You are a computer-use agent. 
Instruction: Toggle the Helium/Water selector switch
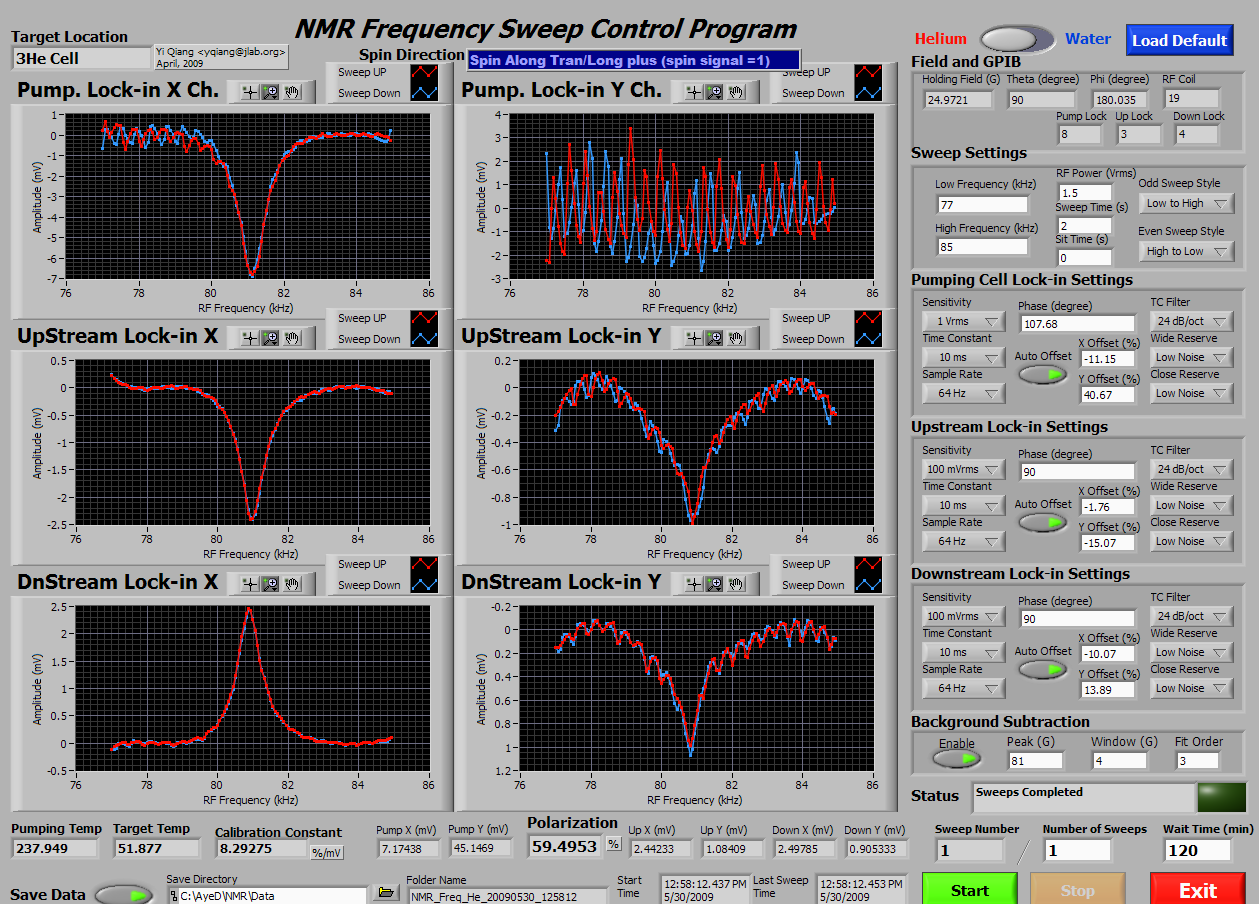(x=1017, y=39)
